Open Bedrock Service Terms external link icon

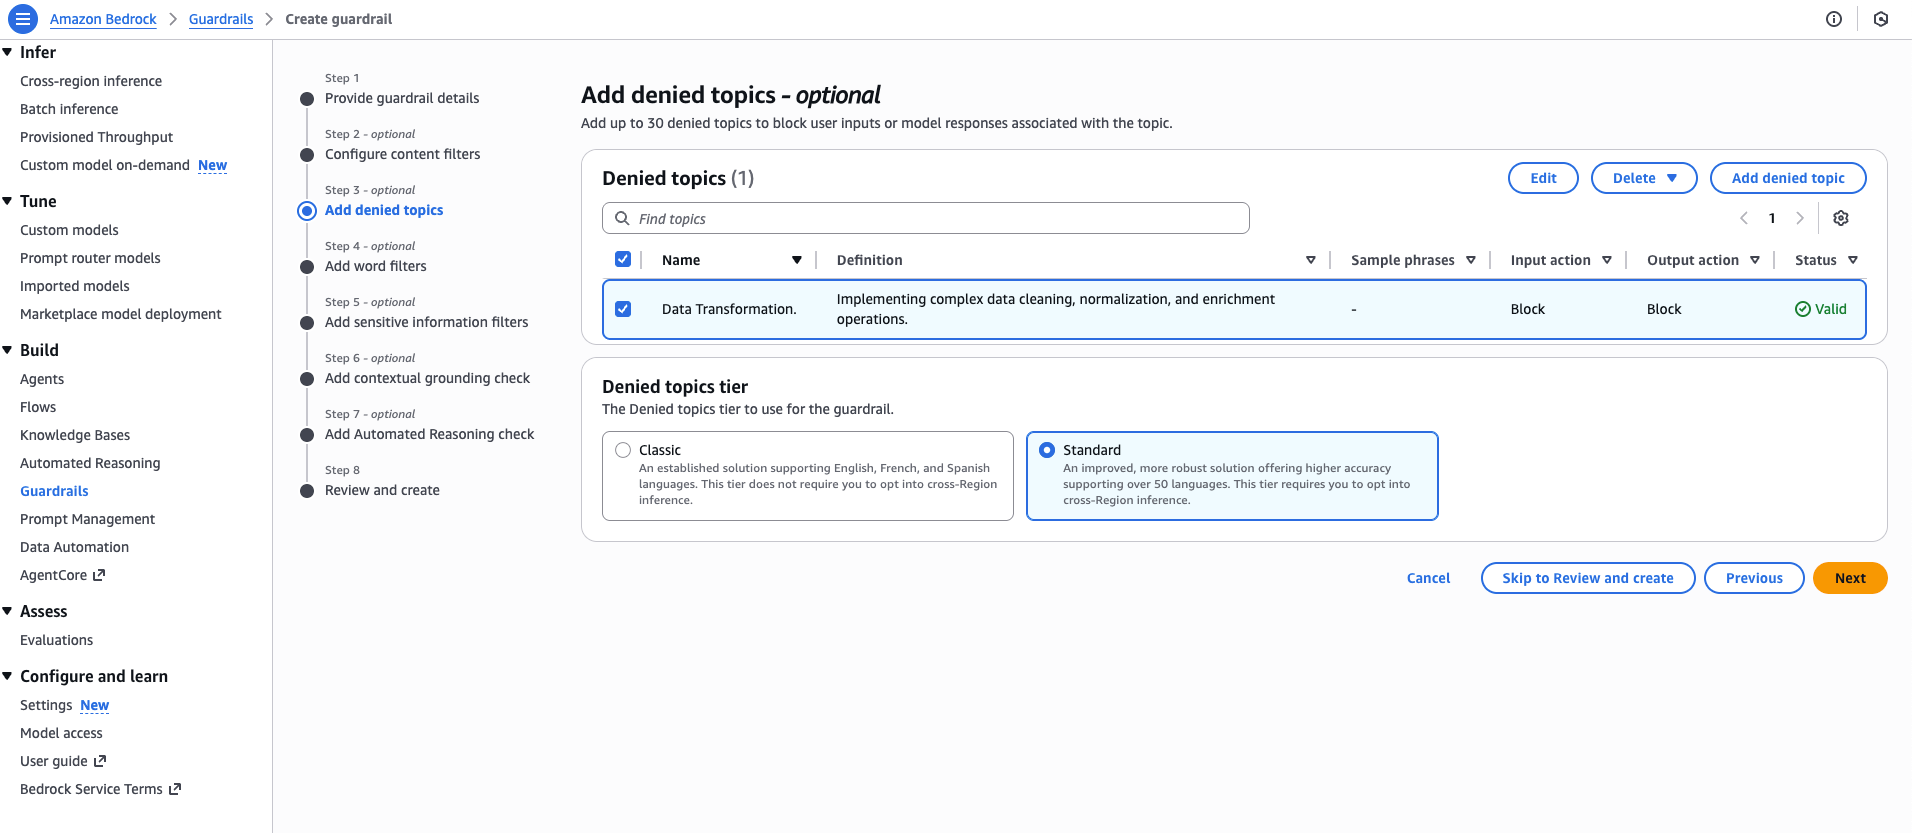coord(175,789)
